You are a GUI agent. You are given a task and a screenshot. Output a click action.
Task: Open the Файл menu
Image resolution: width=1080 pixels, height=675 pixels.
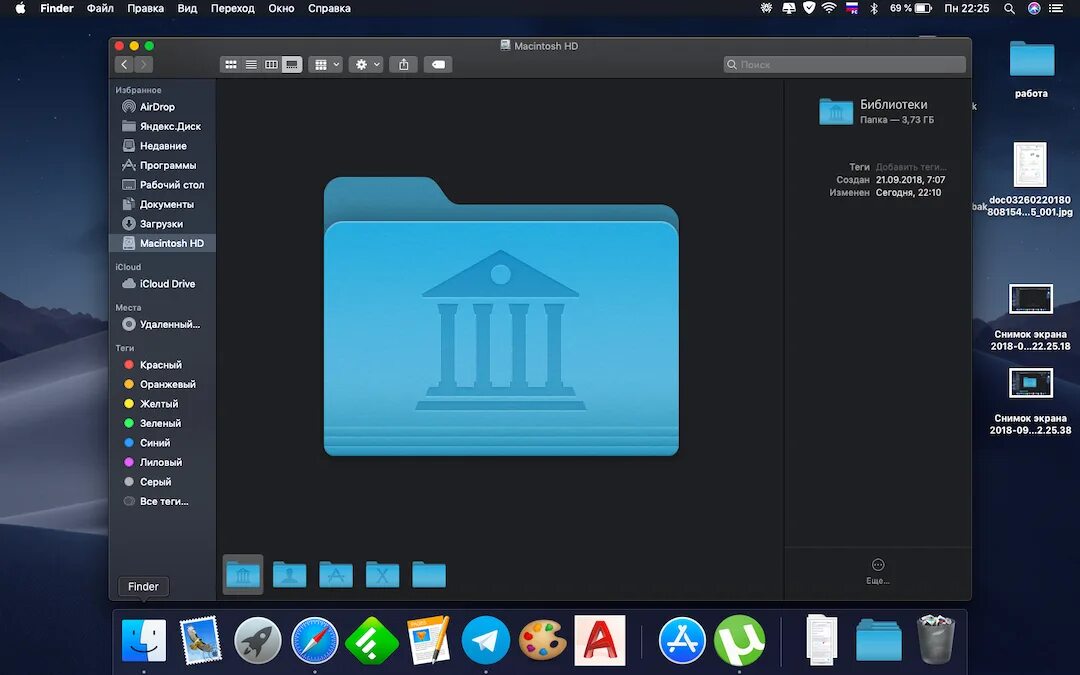(x=101, y=8)
